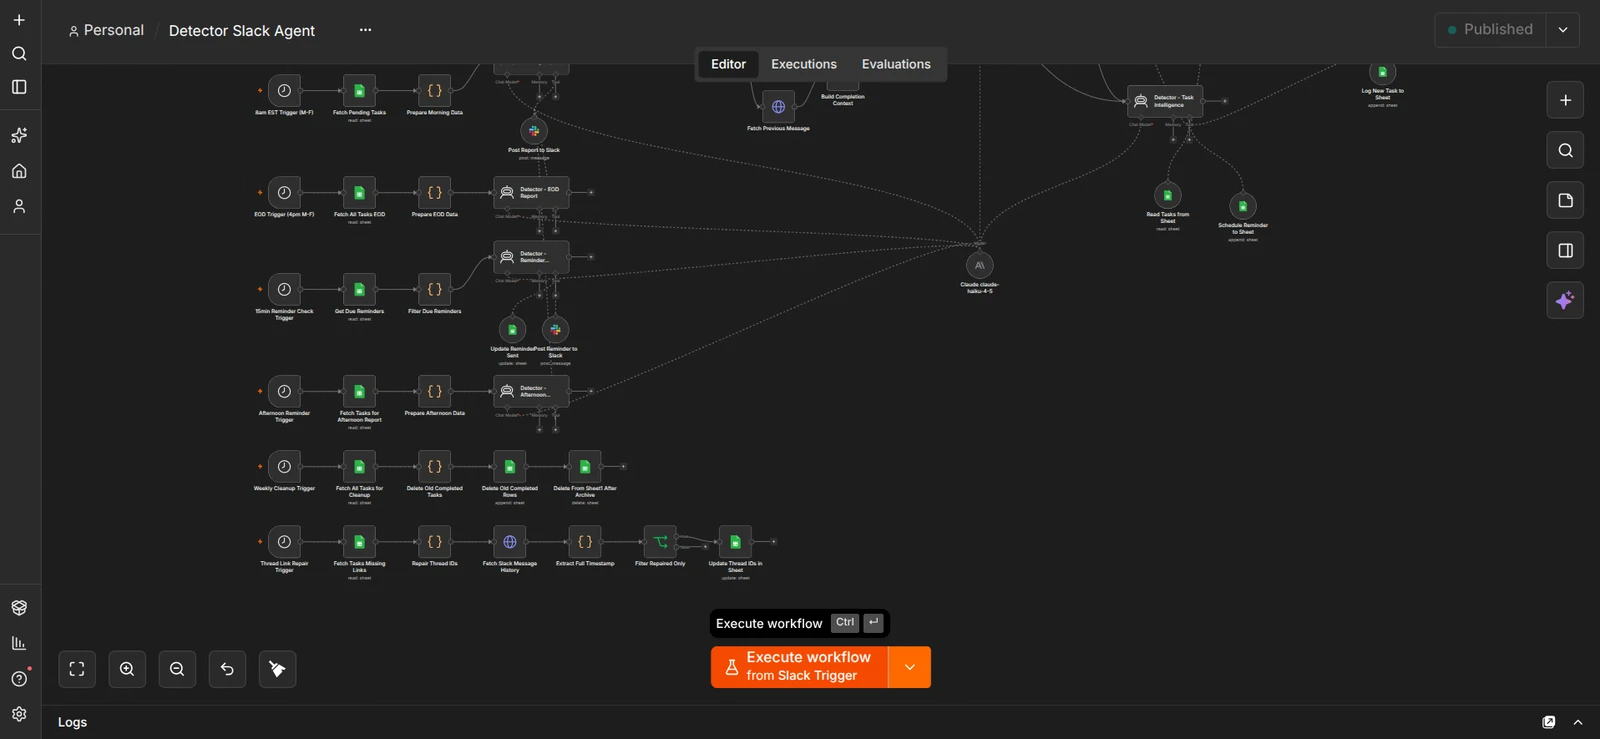Toggle the left sidebar panel
This screenshot has width=1600, height=739.
coord(19,87)
